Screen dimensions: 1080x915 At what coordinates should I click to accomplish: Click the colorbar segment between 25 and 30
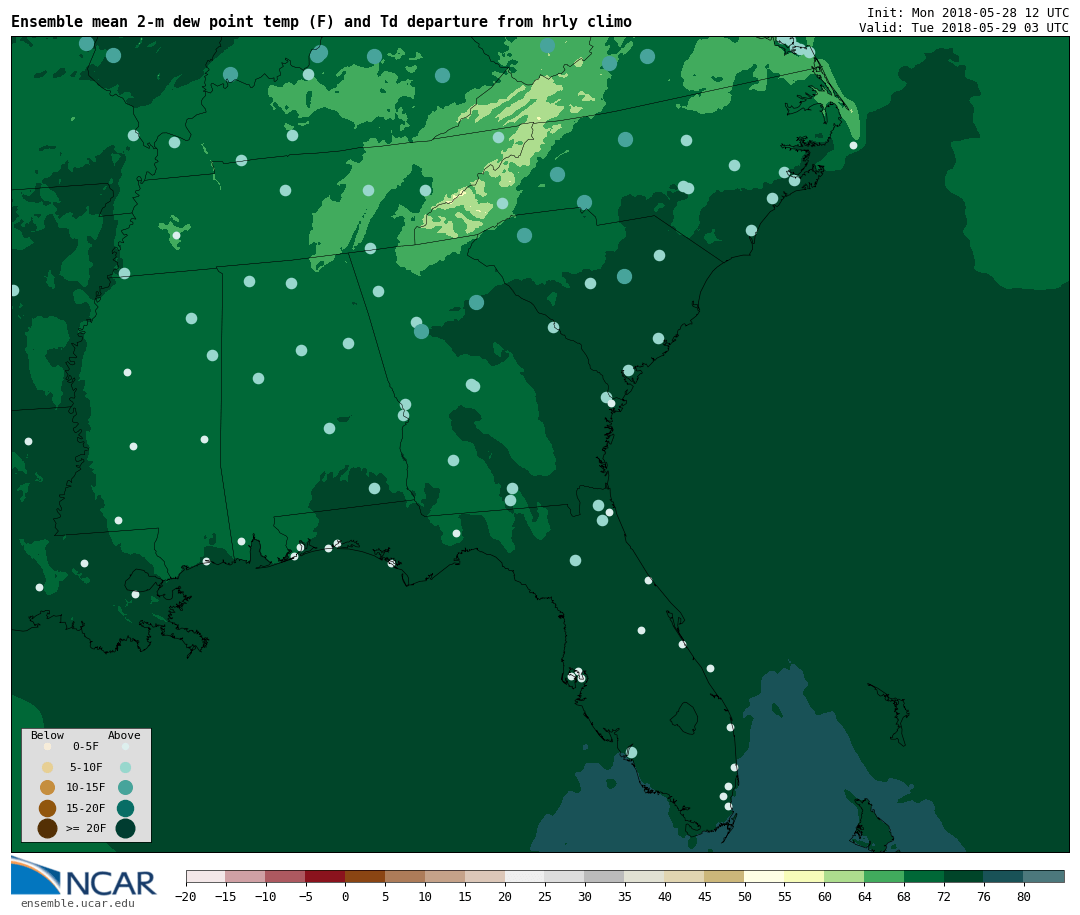point(564,876)
